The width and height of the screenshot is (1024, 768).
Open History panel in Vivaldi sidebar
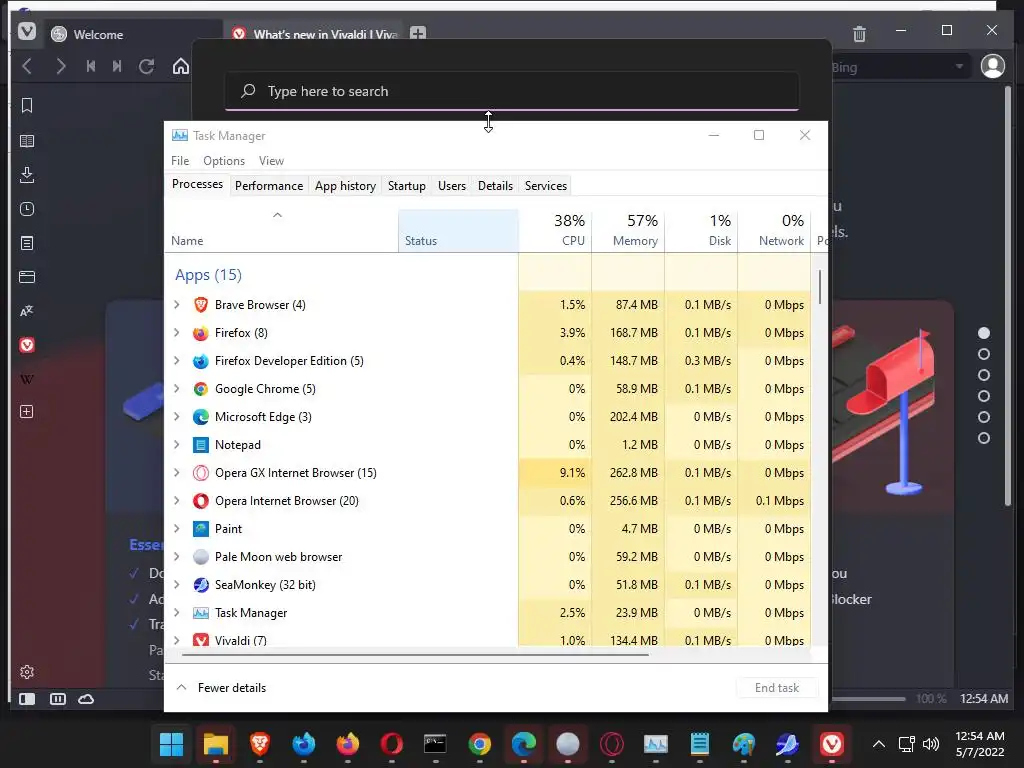[27, 209]
